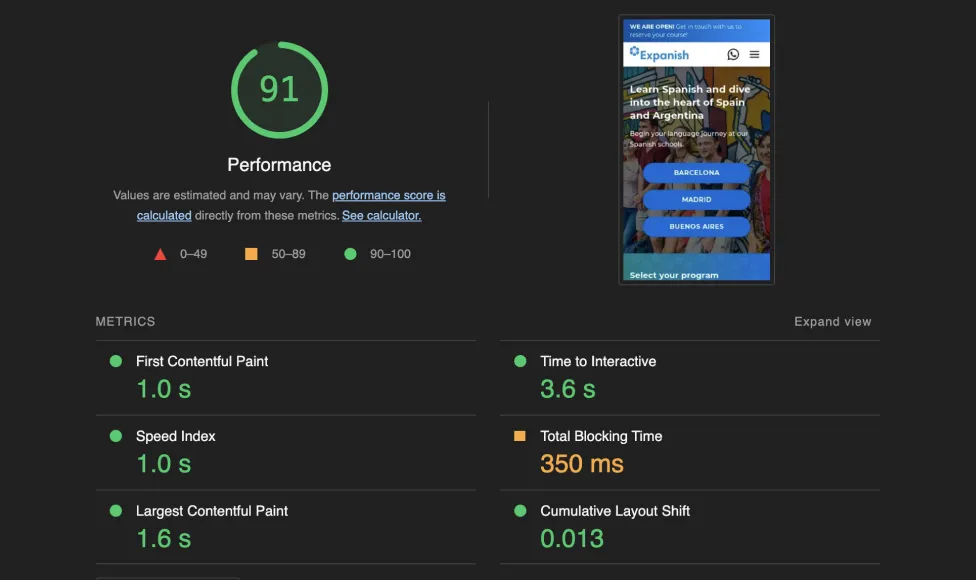Image resolution: width=976 pixels, height=580 pixels.
Task: Click the green circle 90–100 legend icon
Action: [350, 254]
